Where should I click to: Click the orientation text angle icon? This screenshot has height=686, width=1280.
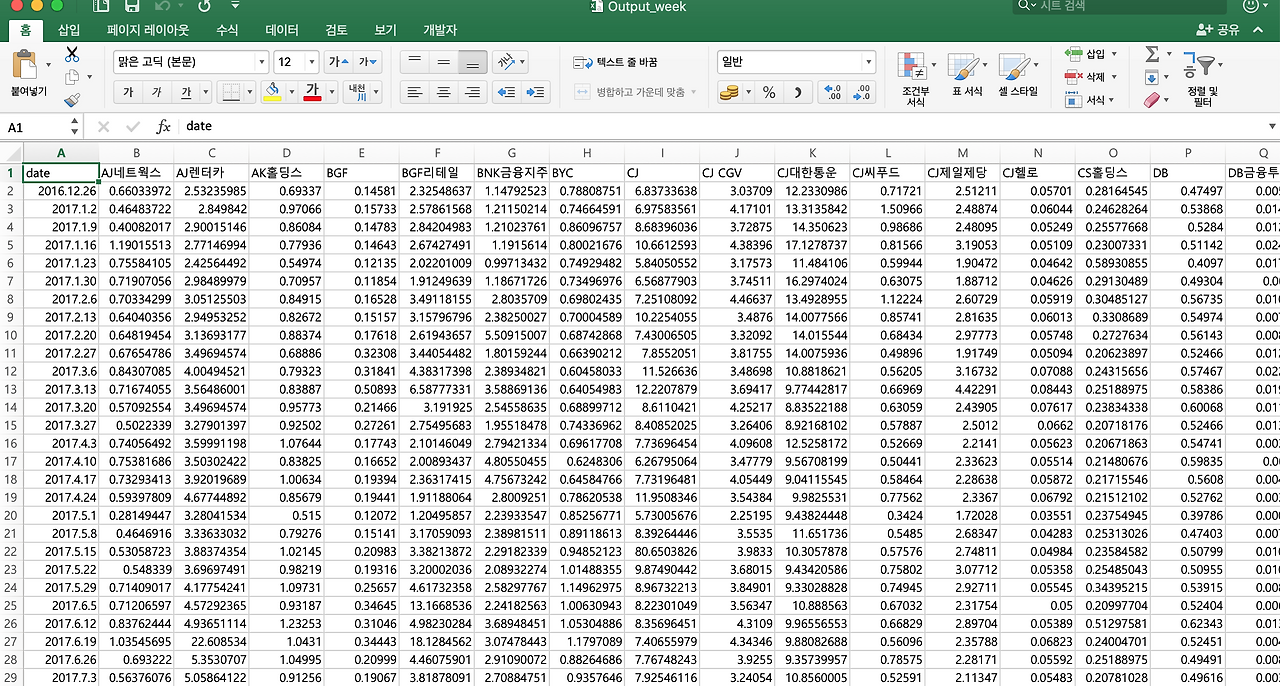(x=507, y=62)
